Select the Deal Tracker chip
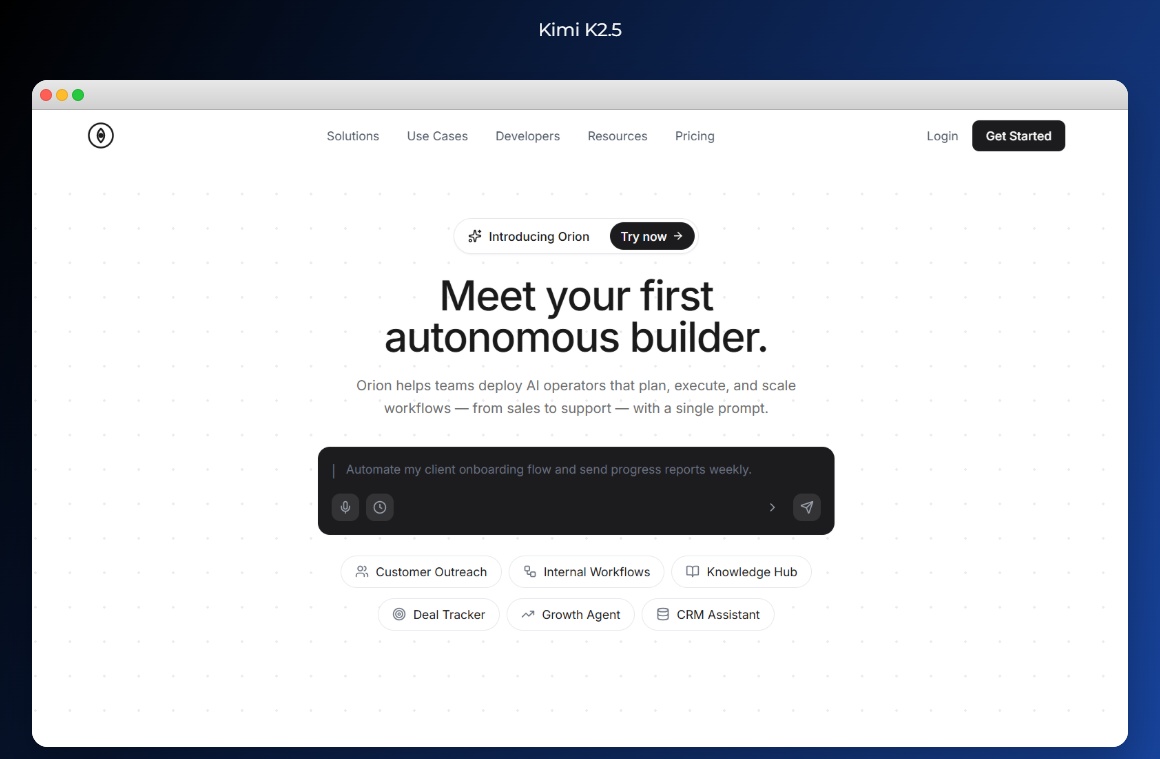 (439, 615)
